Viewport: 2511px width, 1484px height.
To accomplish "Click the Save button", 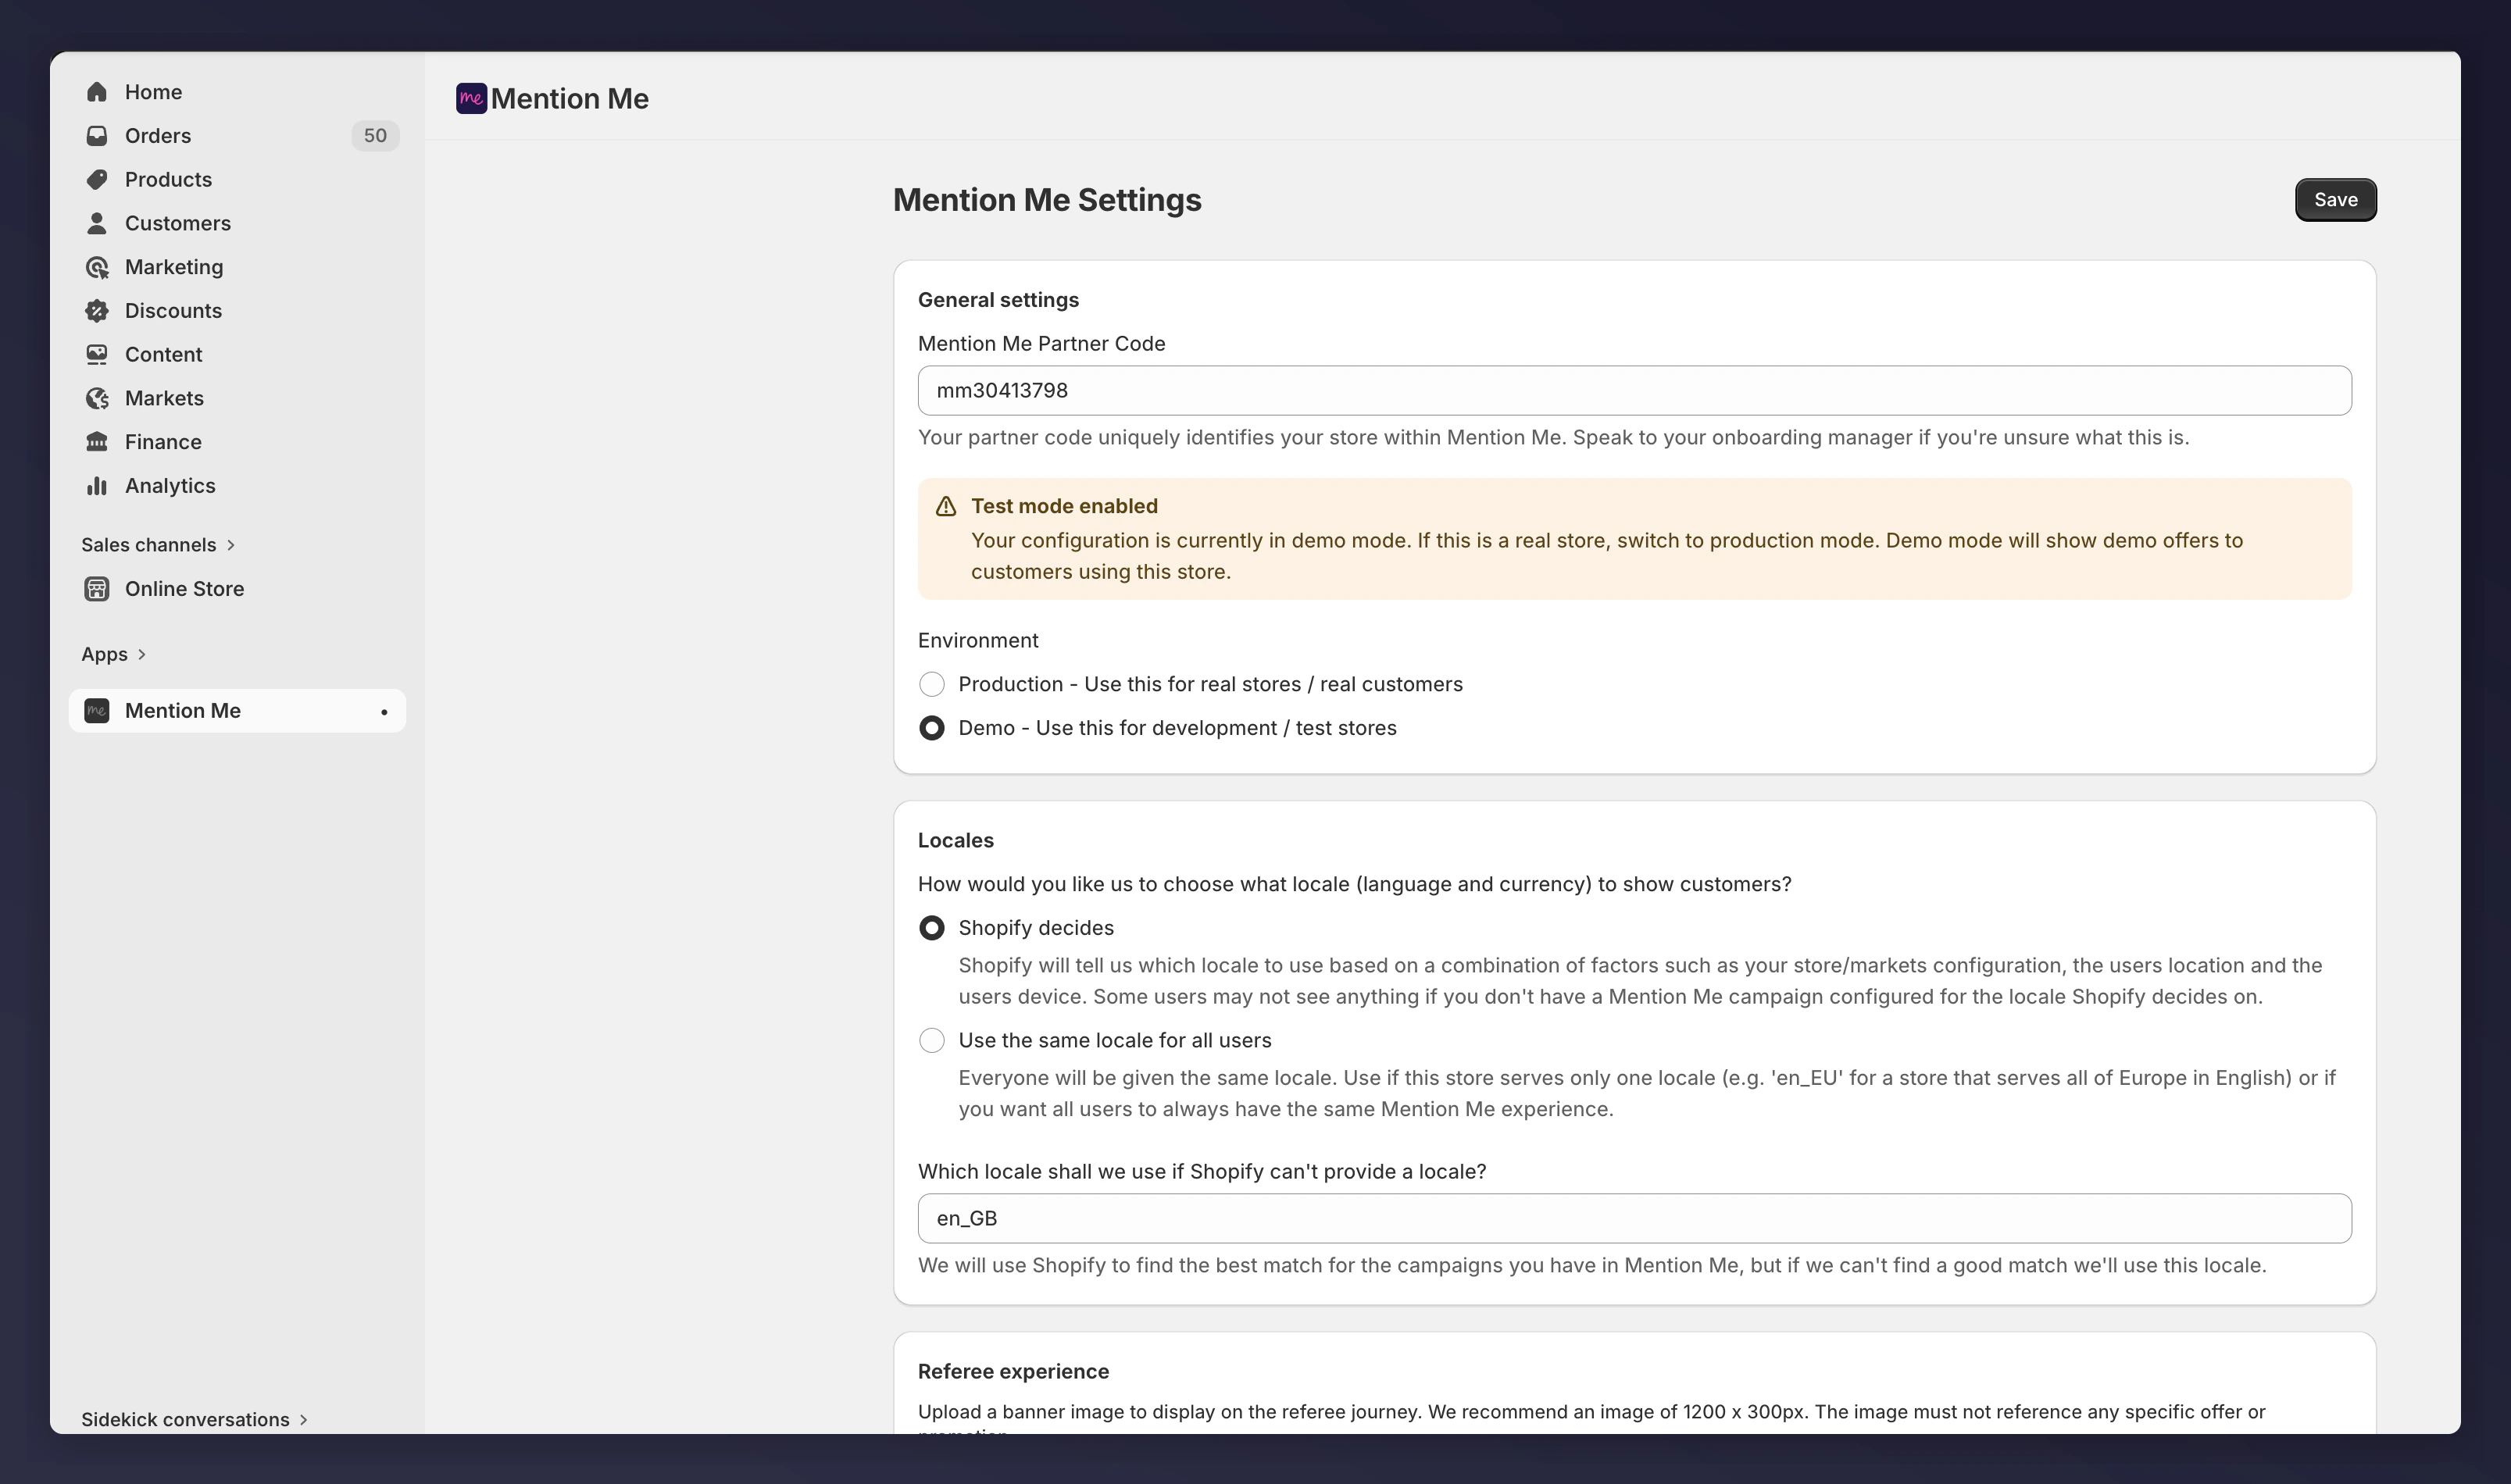I will point(2335,200).
